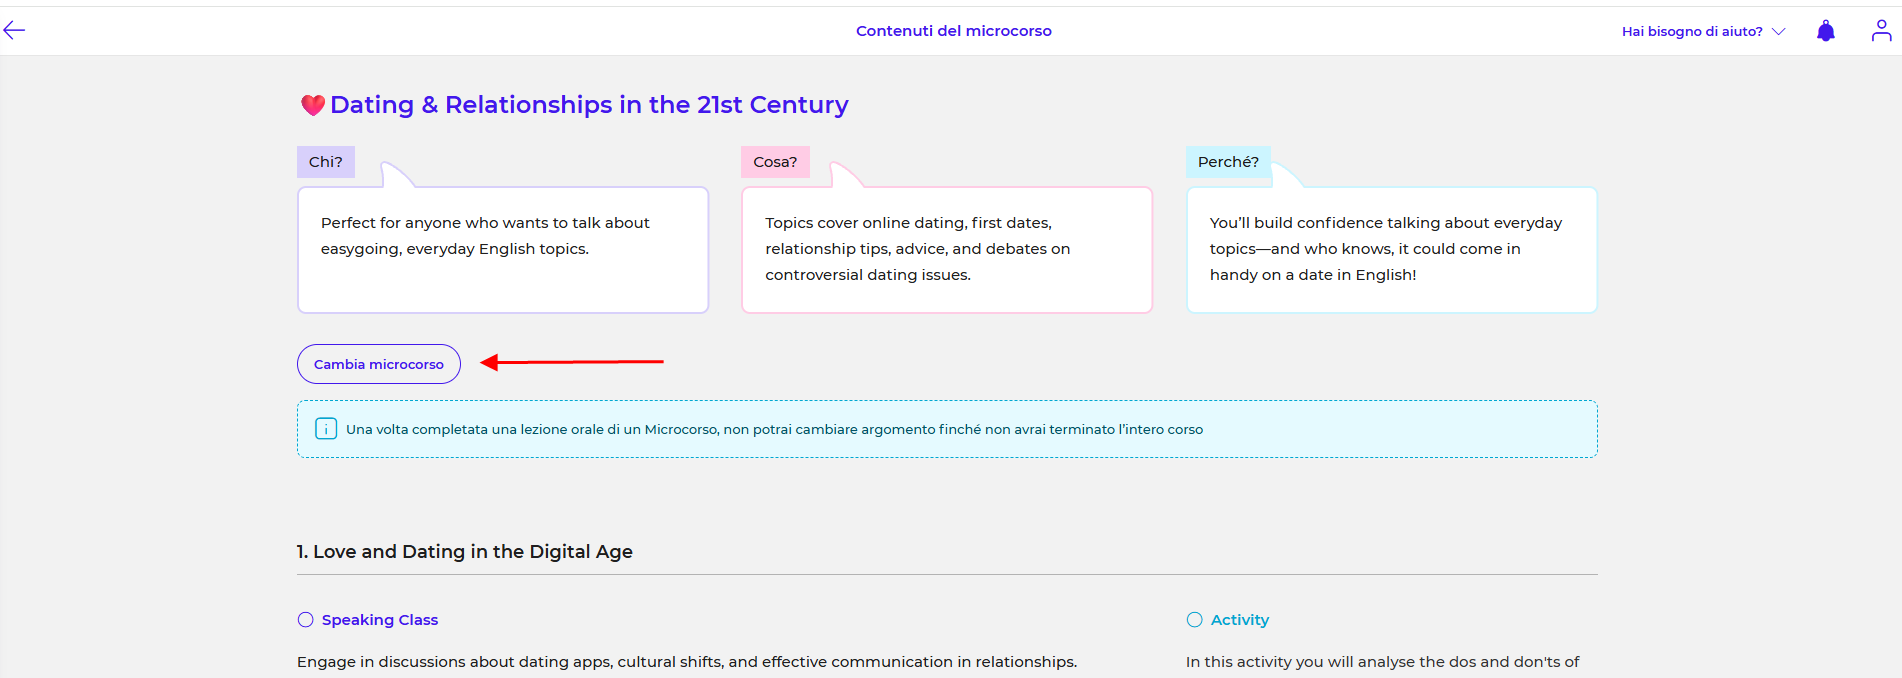Image resolution: width=1902 pixels, height=678 pixels.
Task: Select the Cosa? label tab
Action: [775, 162]
